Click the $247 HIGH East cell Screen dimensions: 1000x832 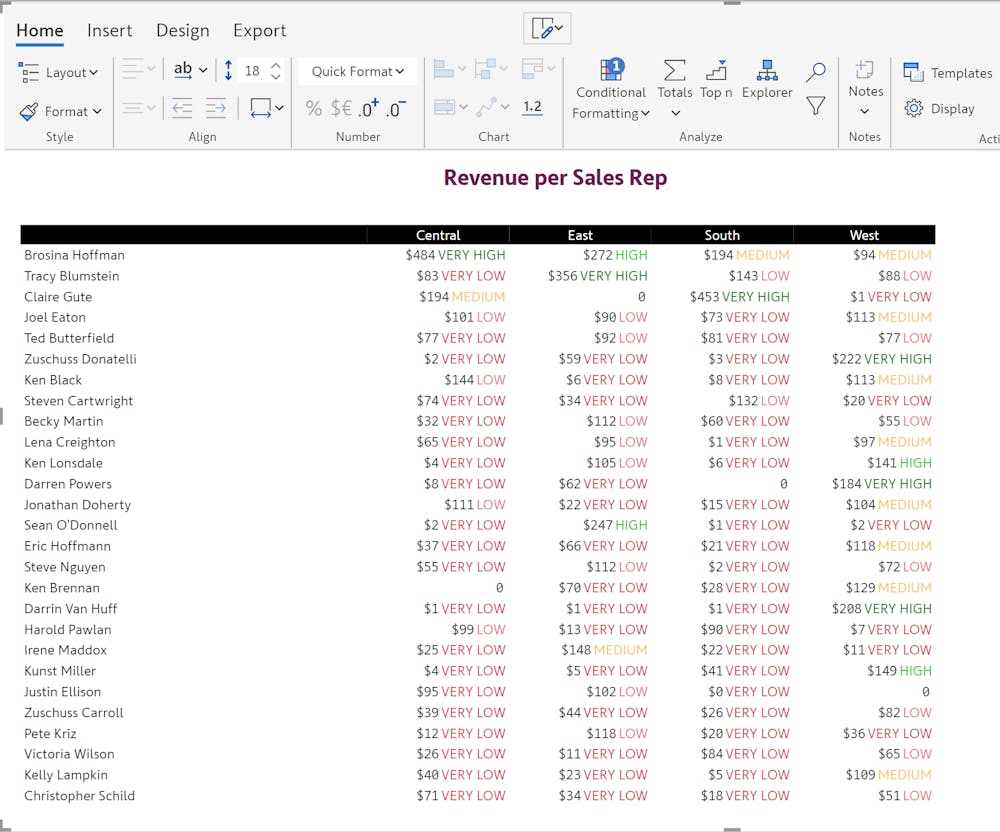click(615, 525)
